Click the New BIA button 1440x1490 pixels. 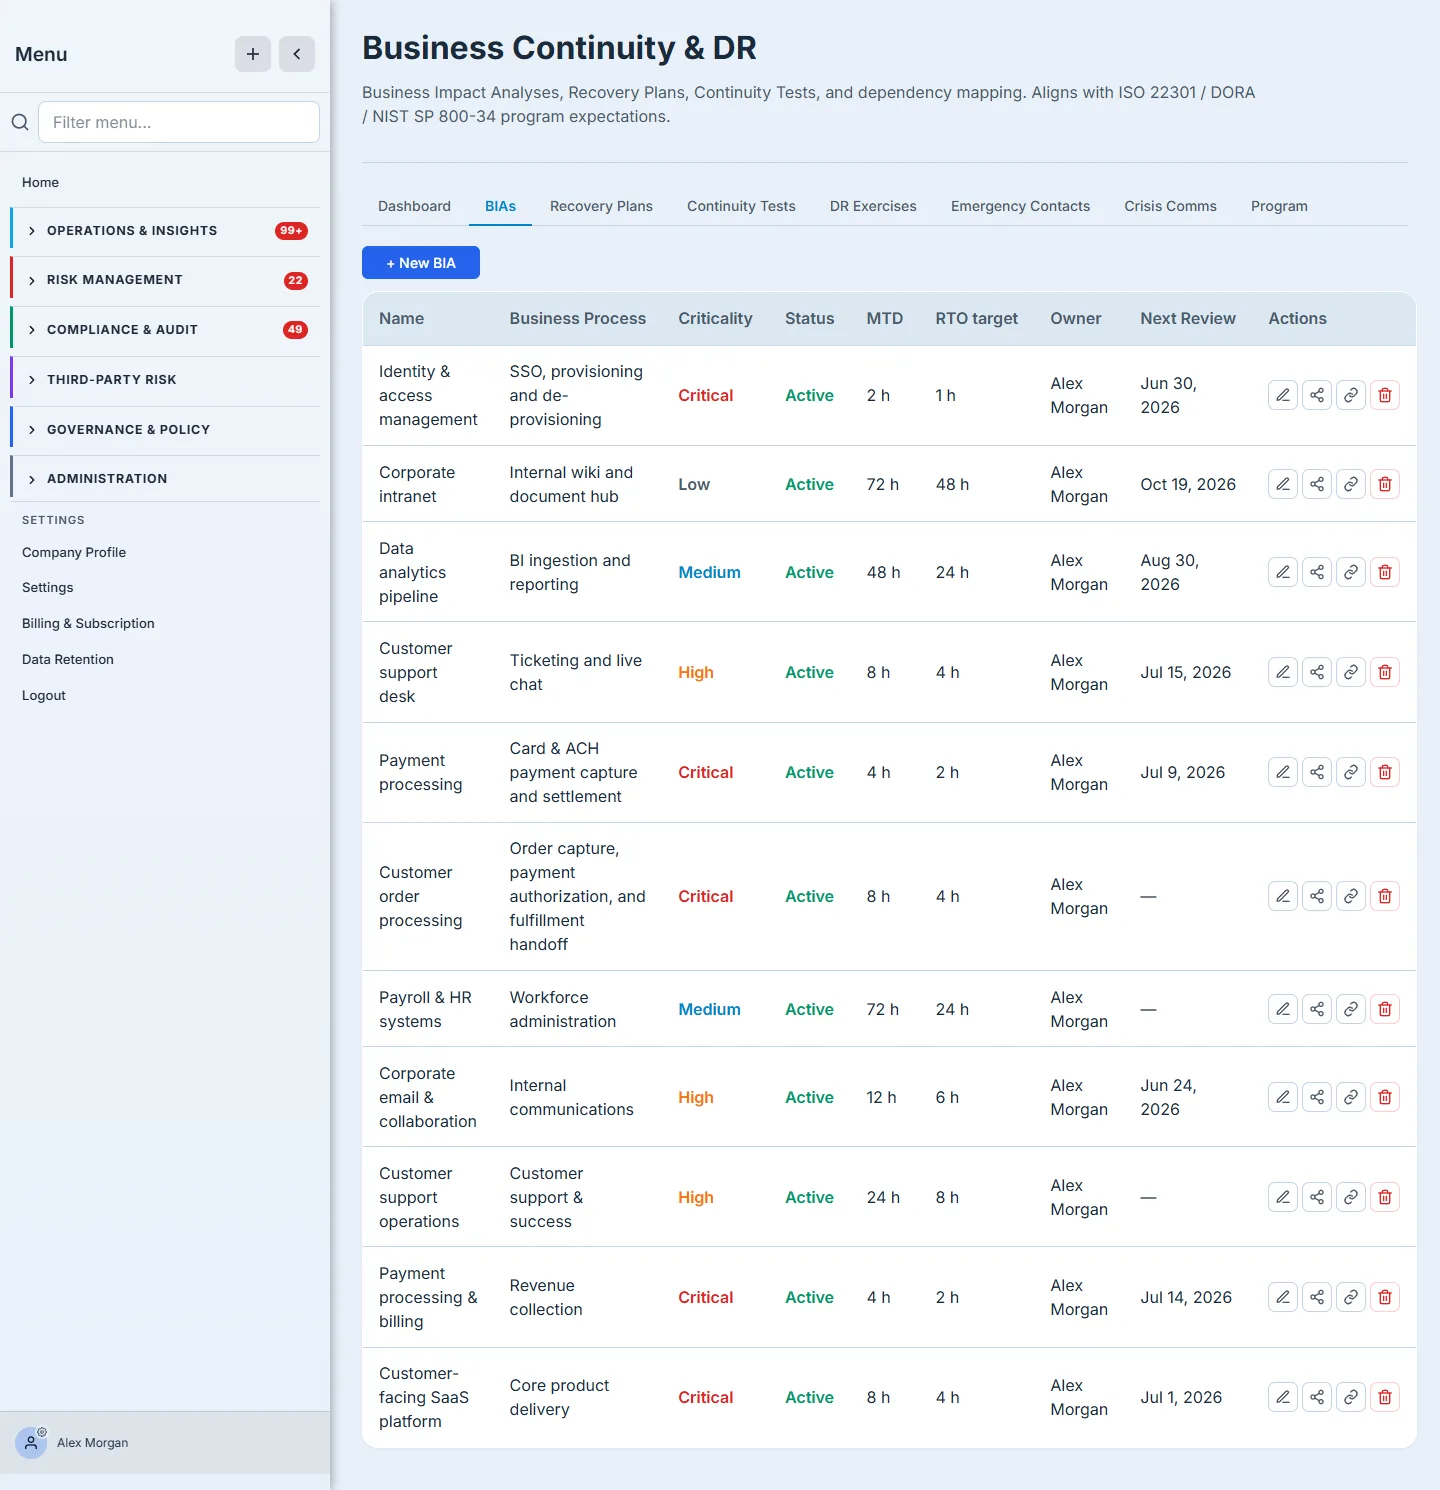click(x=421, y=263)
